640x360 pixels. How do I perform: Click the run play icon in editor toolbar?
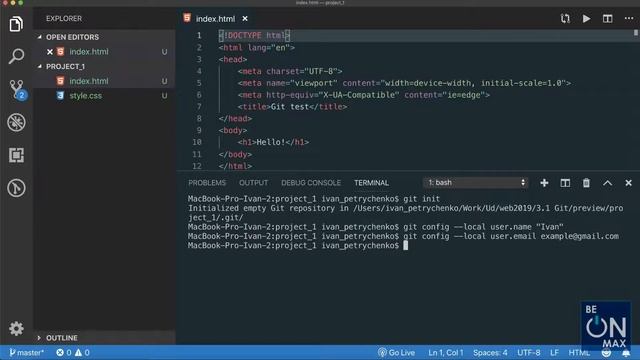tap(587, 18)
